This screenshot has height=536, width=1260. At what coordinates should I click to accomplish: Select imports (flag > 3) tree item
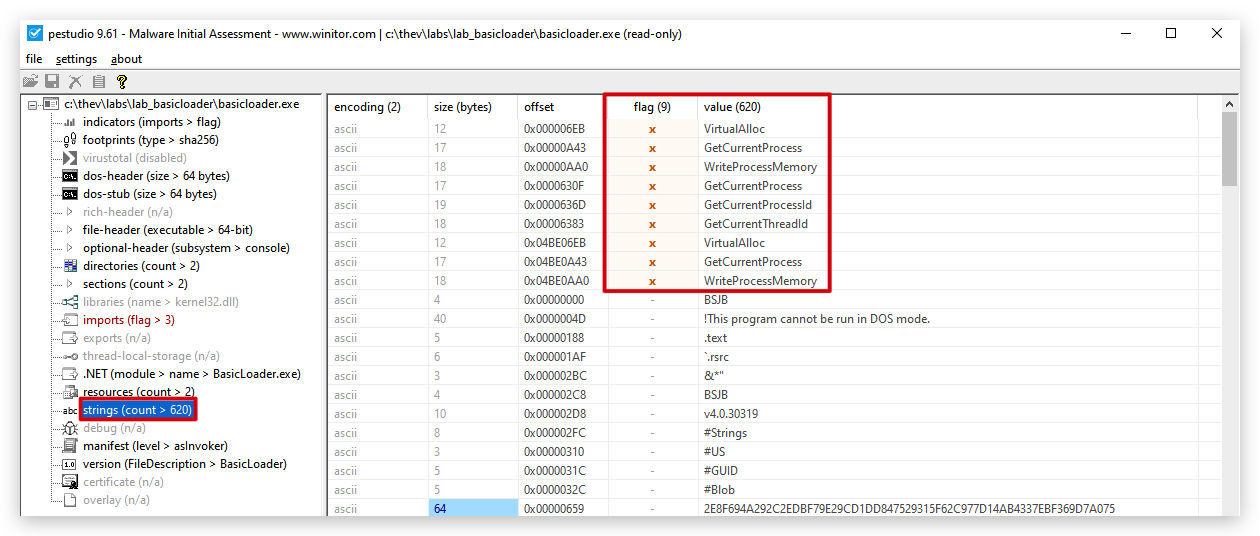coord(129,320)
